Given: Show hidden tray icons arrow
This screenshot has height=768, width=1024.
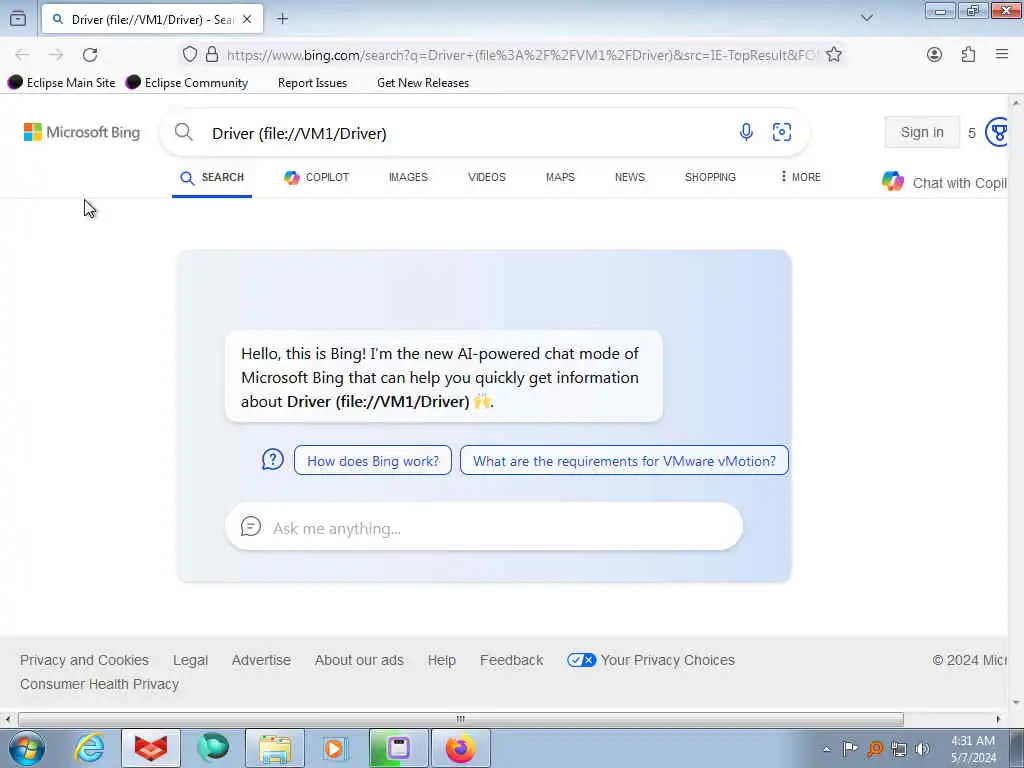Looking at the screenshot, I should tap(826, 749).
